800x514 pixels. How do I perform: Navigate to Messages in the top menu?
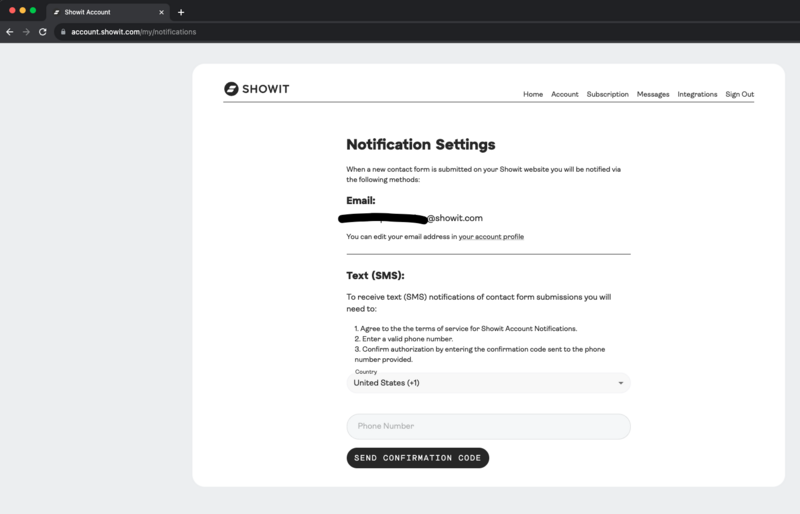point(653,94)
